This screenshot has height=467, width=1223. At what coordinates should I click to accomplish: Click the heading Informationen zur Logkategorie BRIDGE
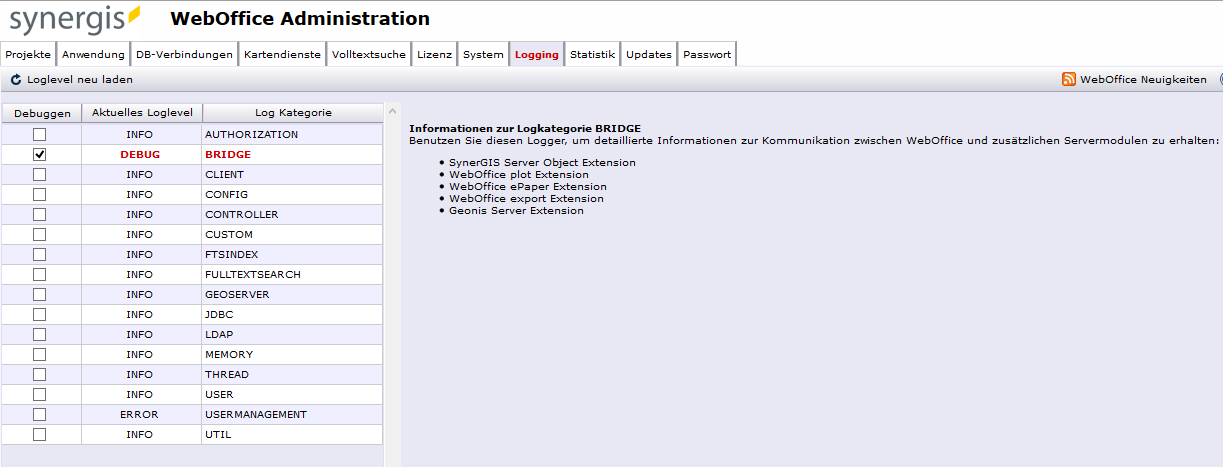[x=525, y=128]
